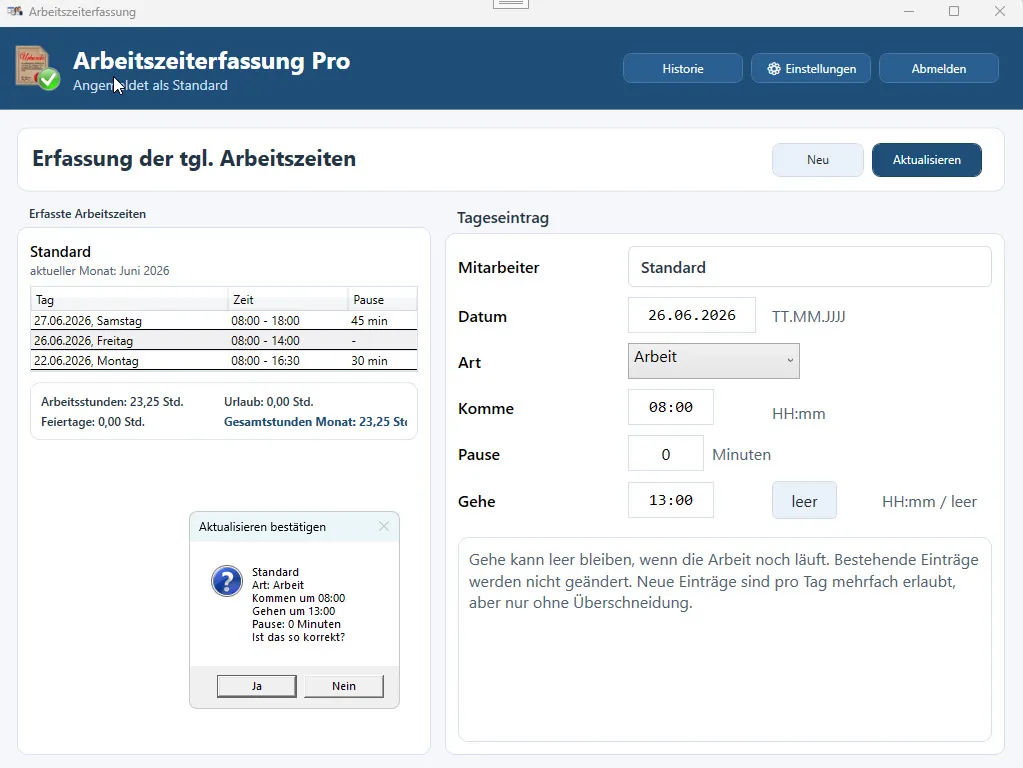The width and height of the screenshot is (1023, 768).
Task: Open the Historie view
Action: click(682, 69)
